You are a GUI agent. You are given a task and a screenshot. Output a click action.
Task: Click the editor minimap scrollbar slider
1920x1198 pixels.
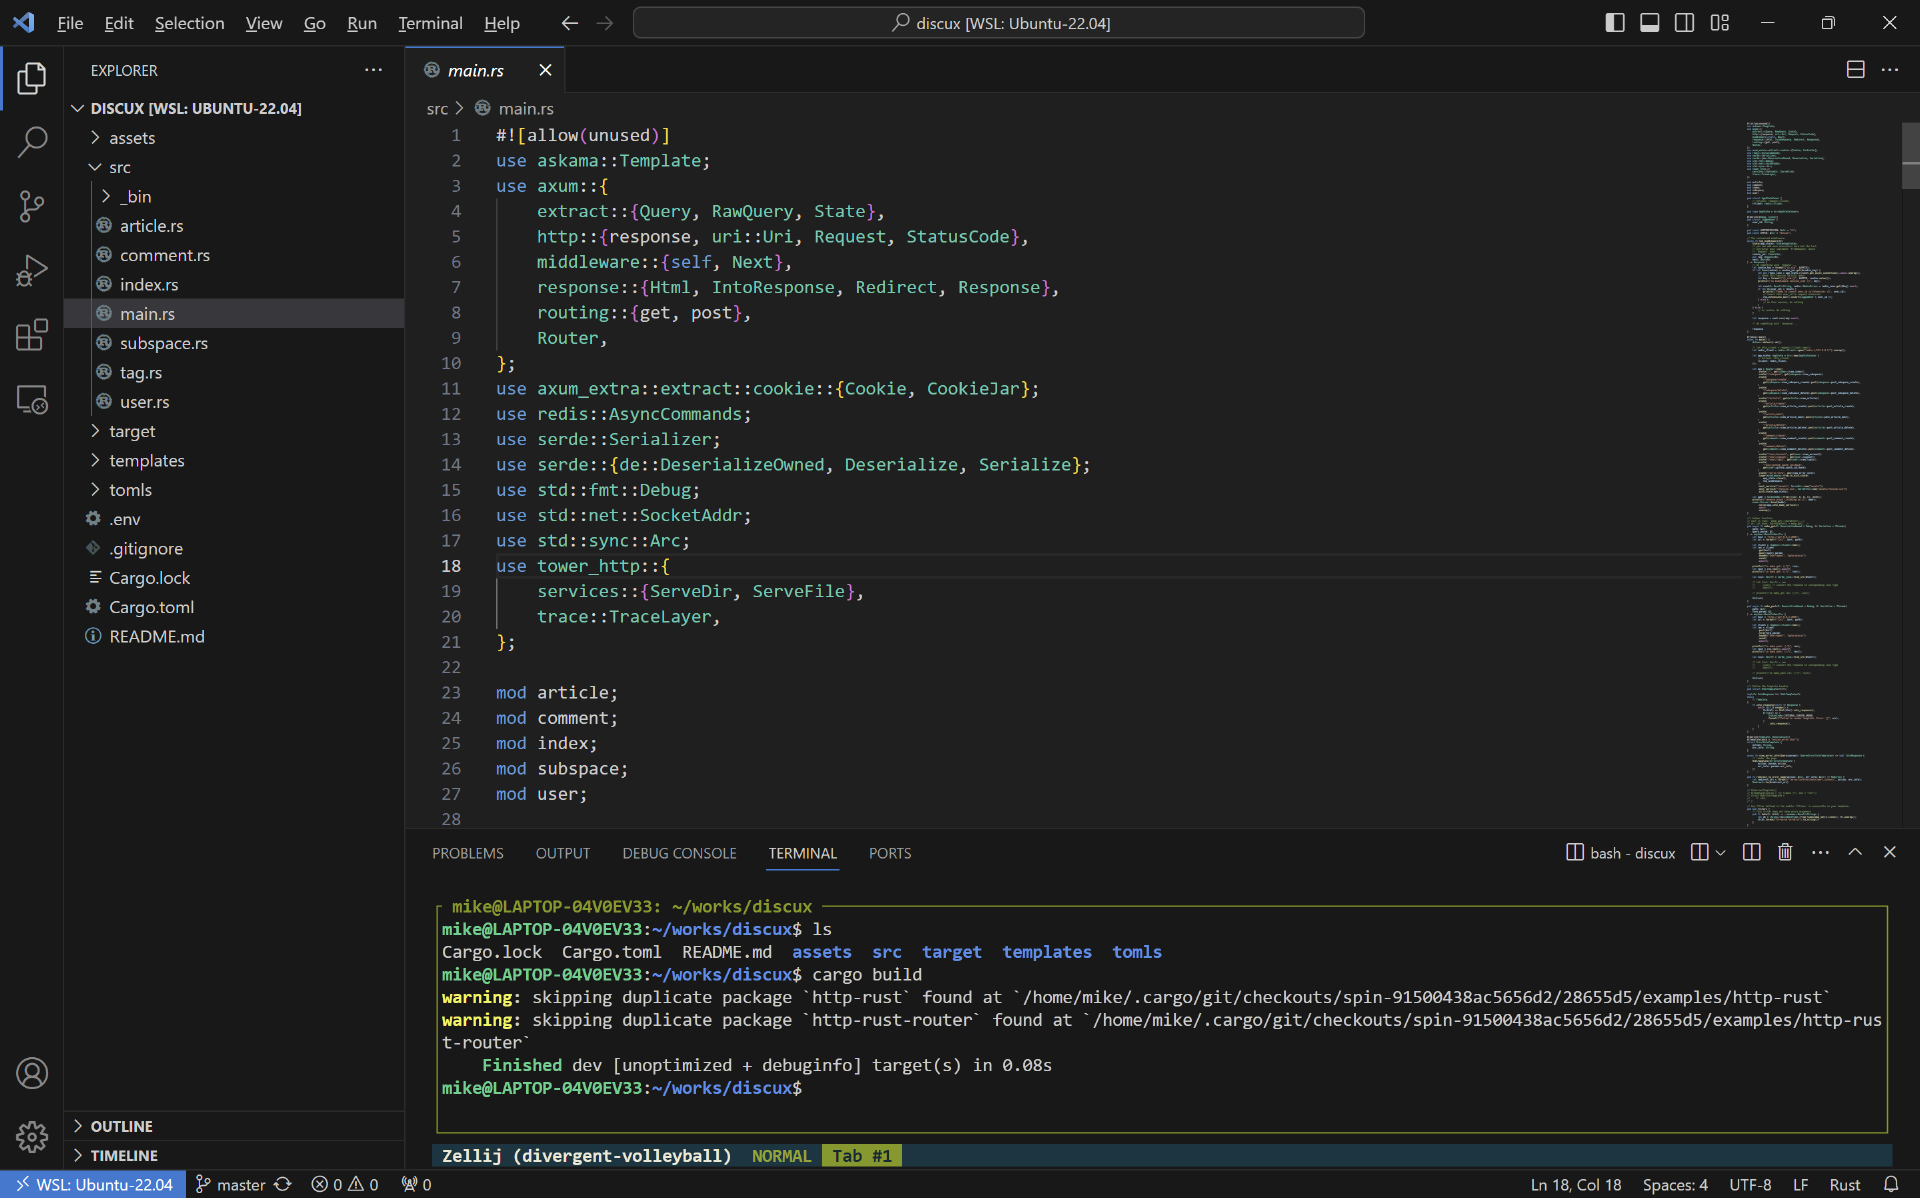point(1910,155)
